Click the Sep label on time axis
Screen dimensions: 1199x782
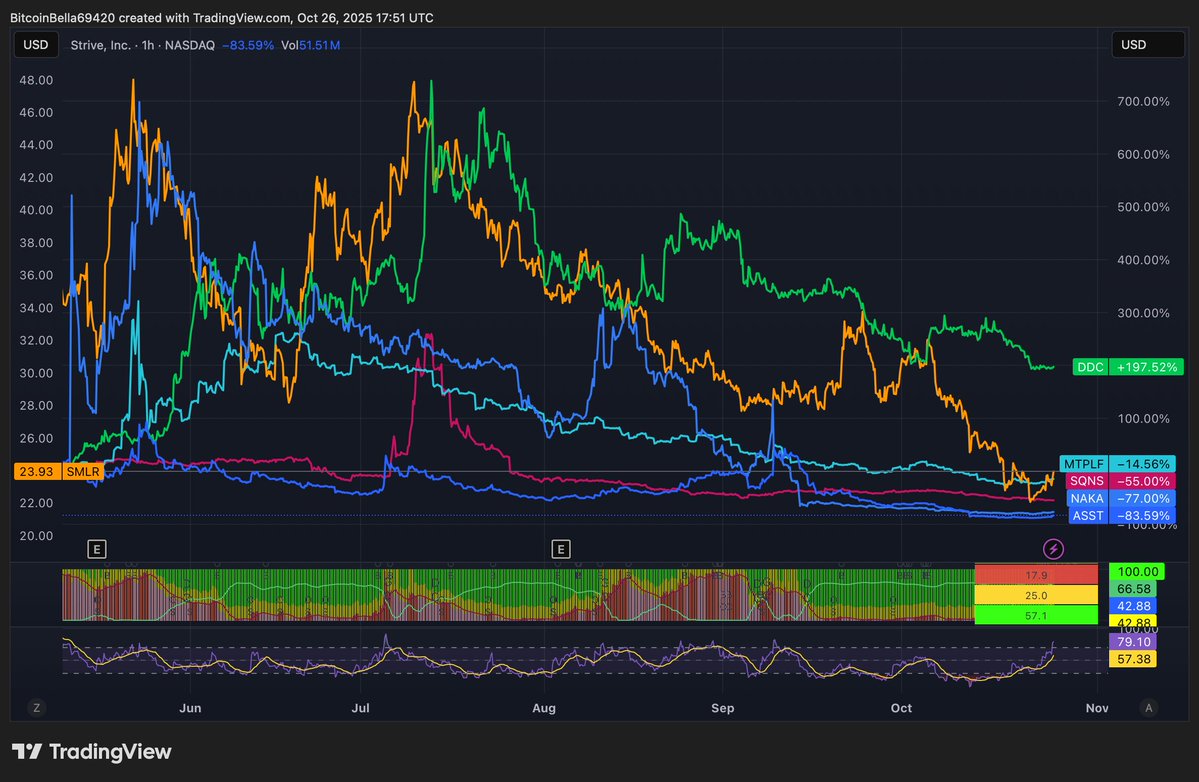pyautogui.click(x=723, y=708)
